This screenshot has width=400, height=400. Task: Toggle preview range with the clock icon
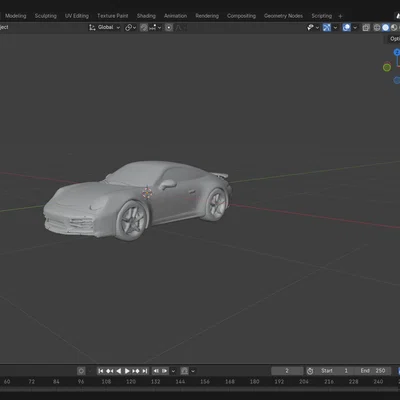coord(310,371)
